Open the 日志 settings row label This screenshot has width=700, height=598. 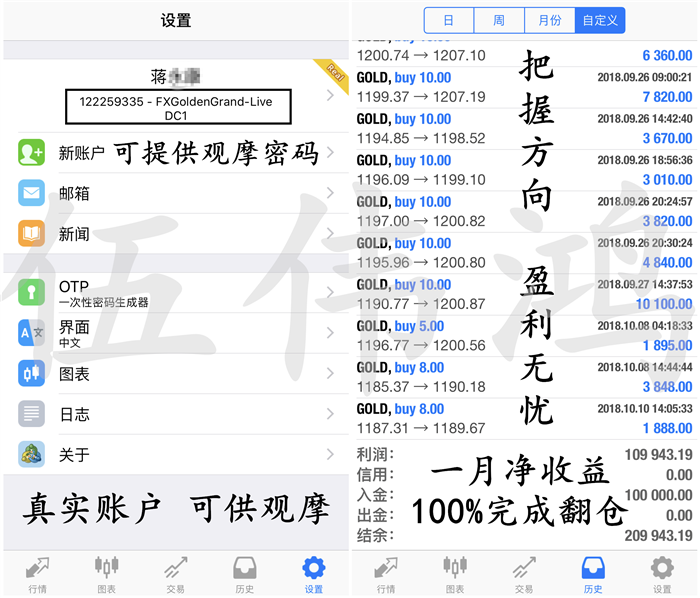pos(74,415)
